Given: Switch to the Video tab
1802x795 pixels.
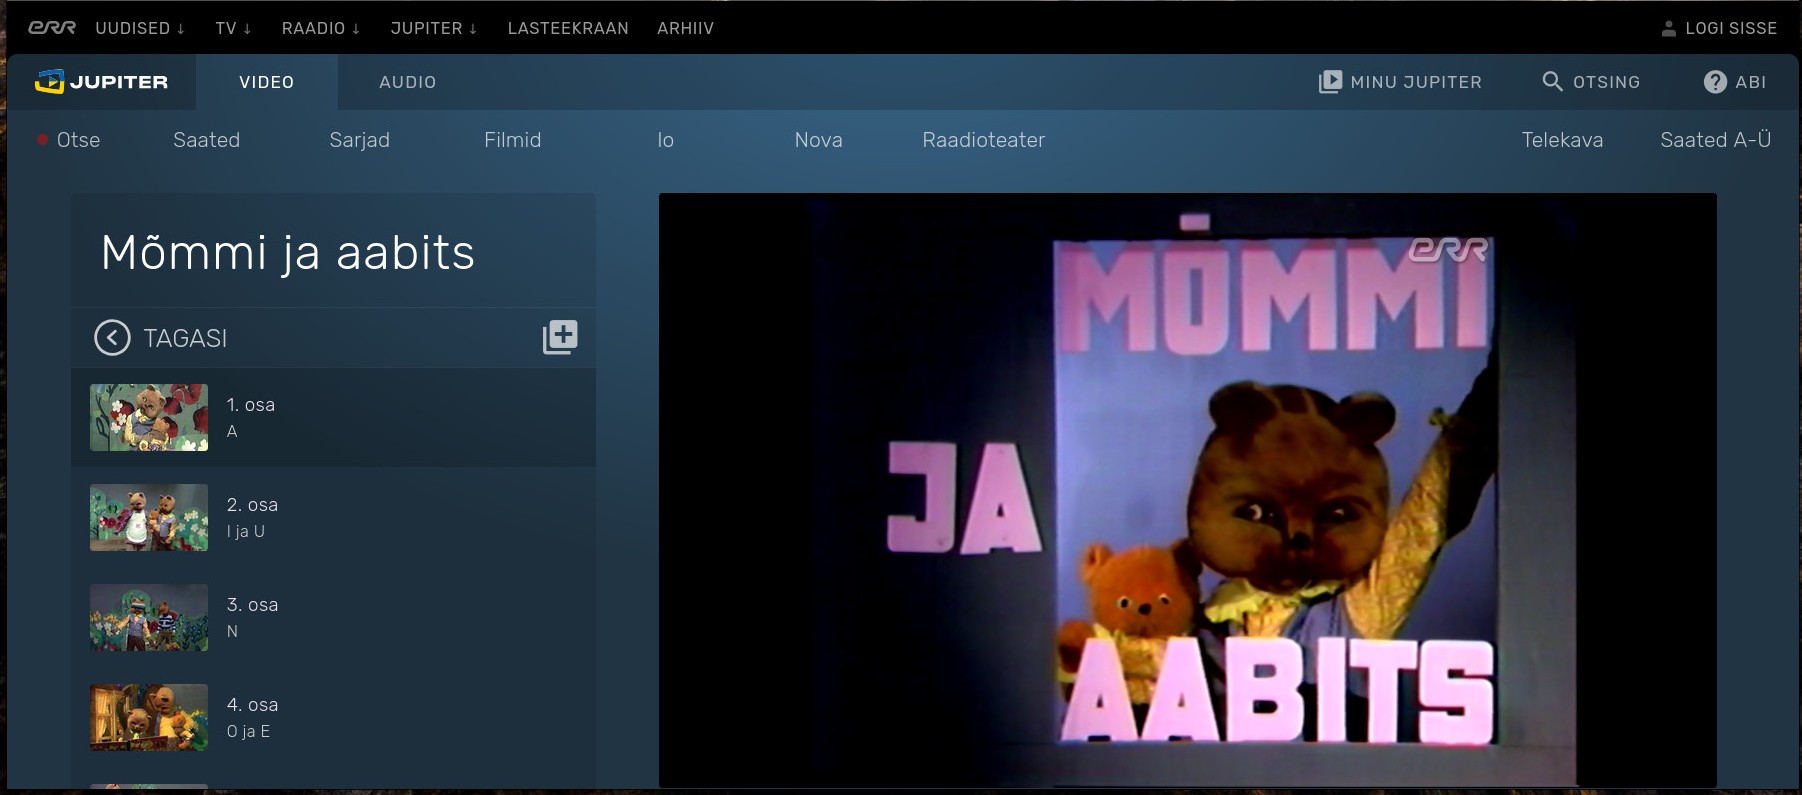Looking at the screenshot, I should tap(267, 82).
